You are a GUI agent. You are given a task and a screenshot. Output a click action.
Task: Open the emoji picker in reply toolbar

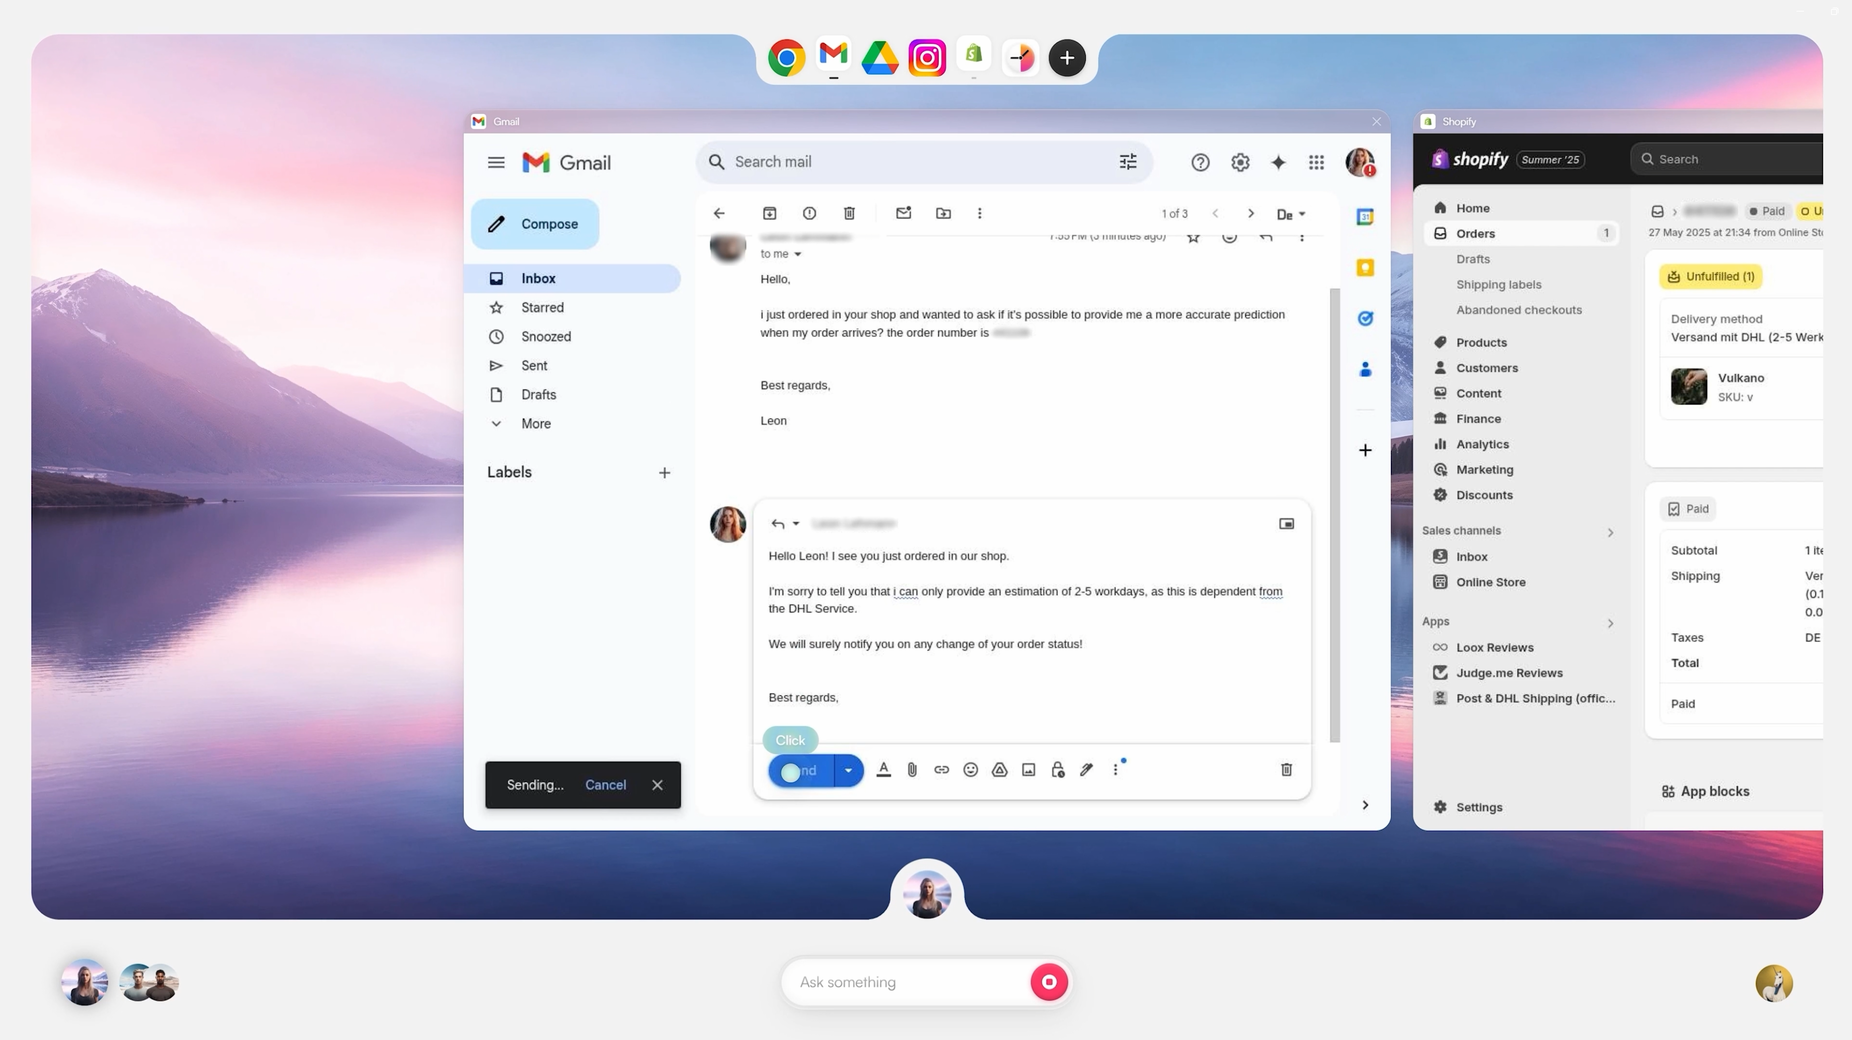[x=970, y=770]
